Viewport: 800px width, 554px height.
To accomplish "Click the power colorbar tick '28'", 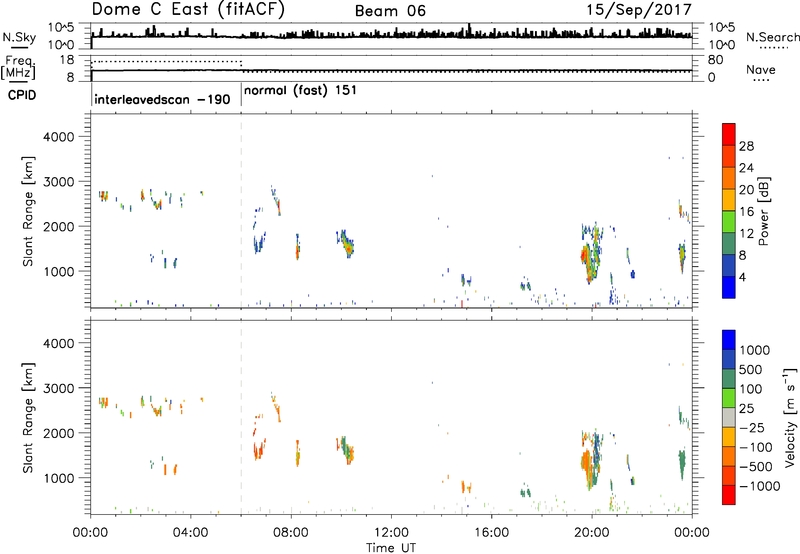I will point(746,146).
